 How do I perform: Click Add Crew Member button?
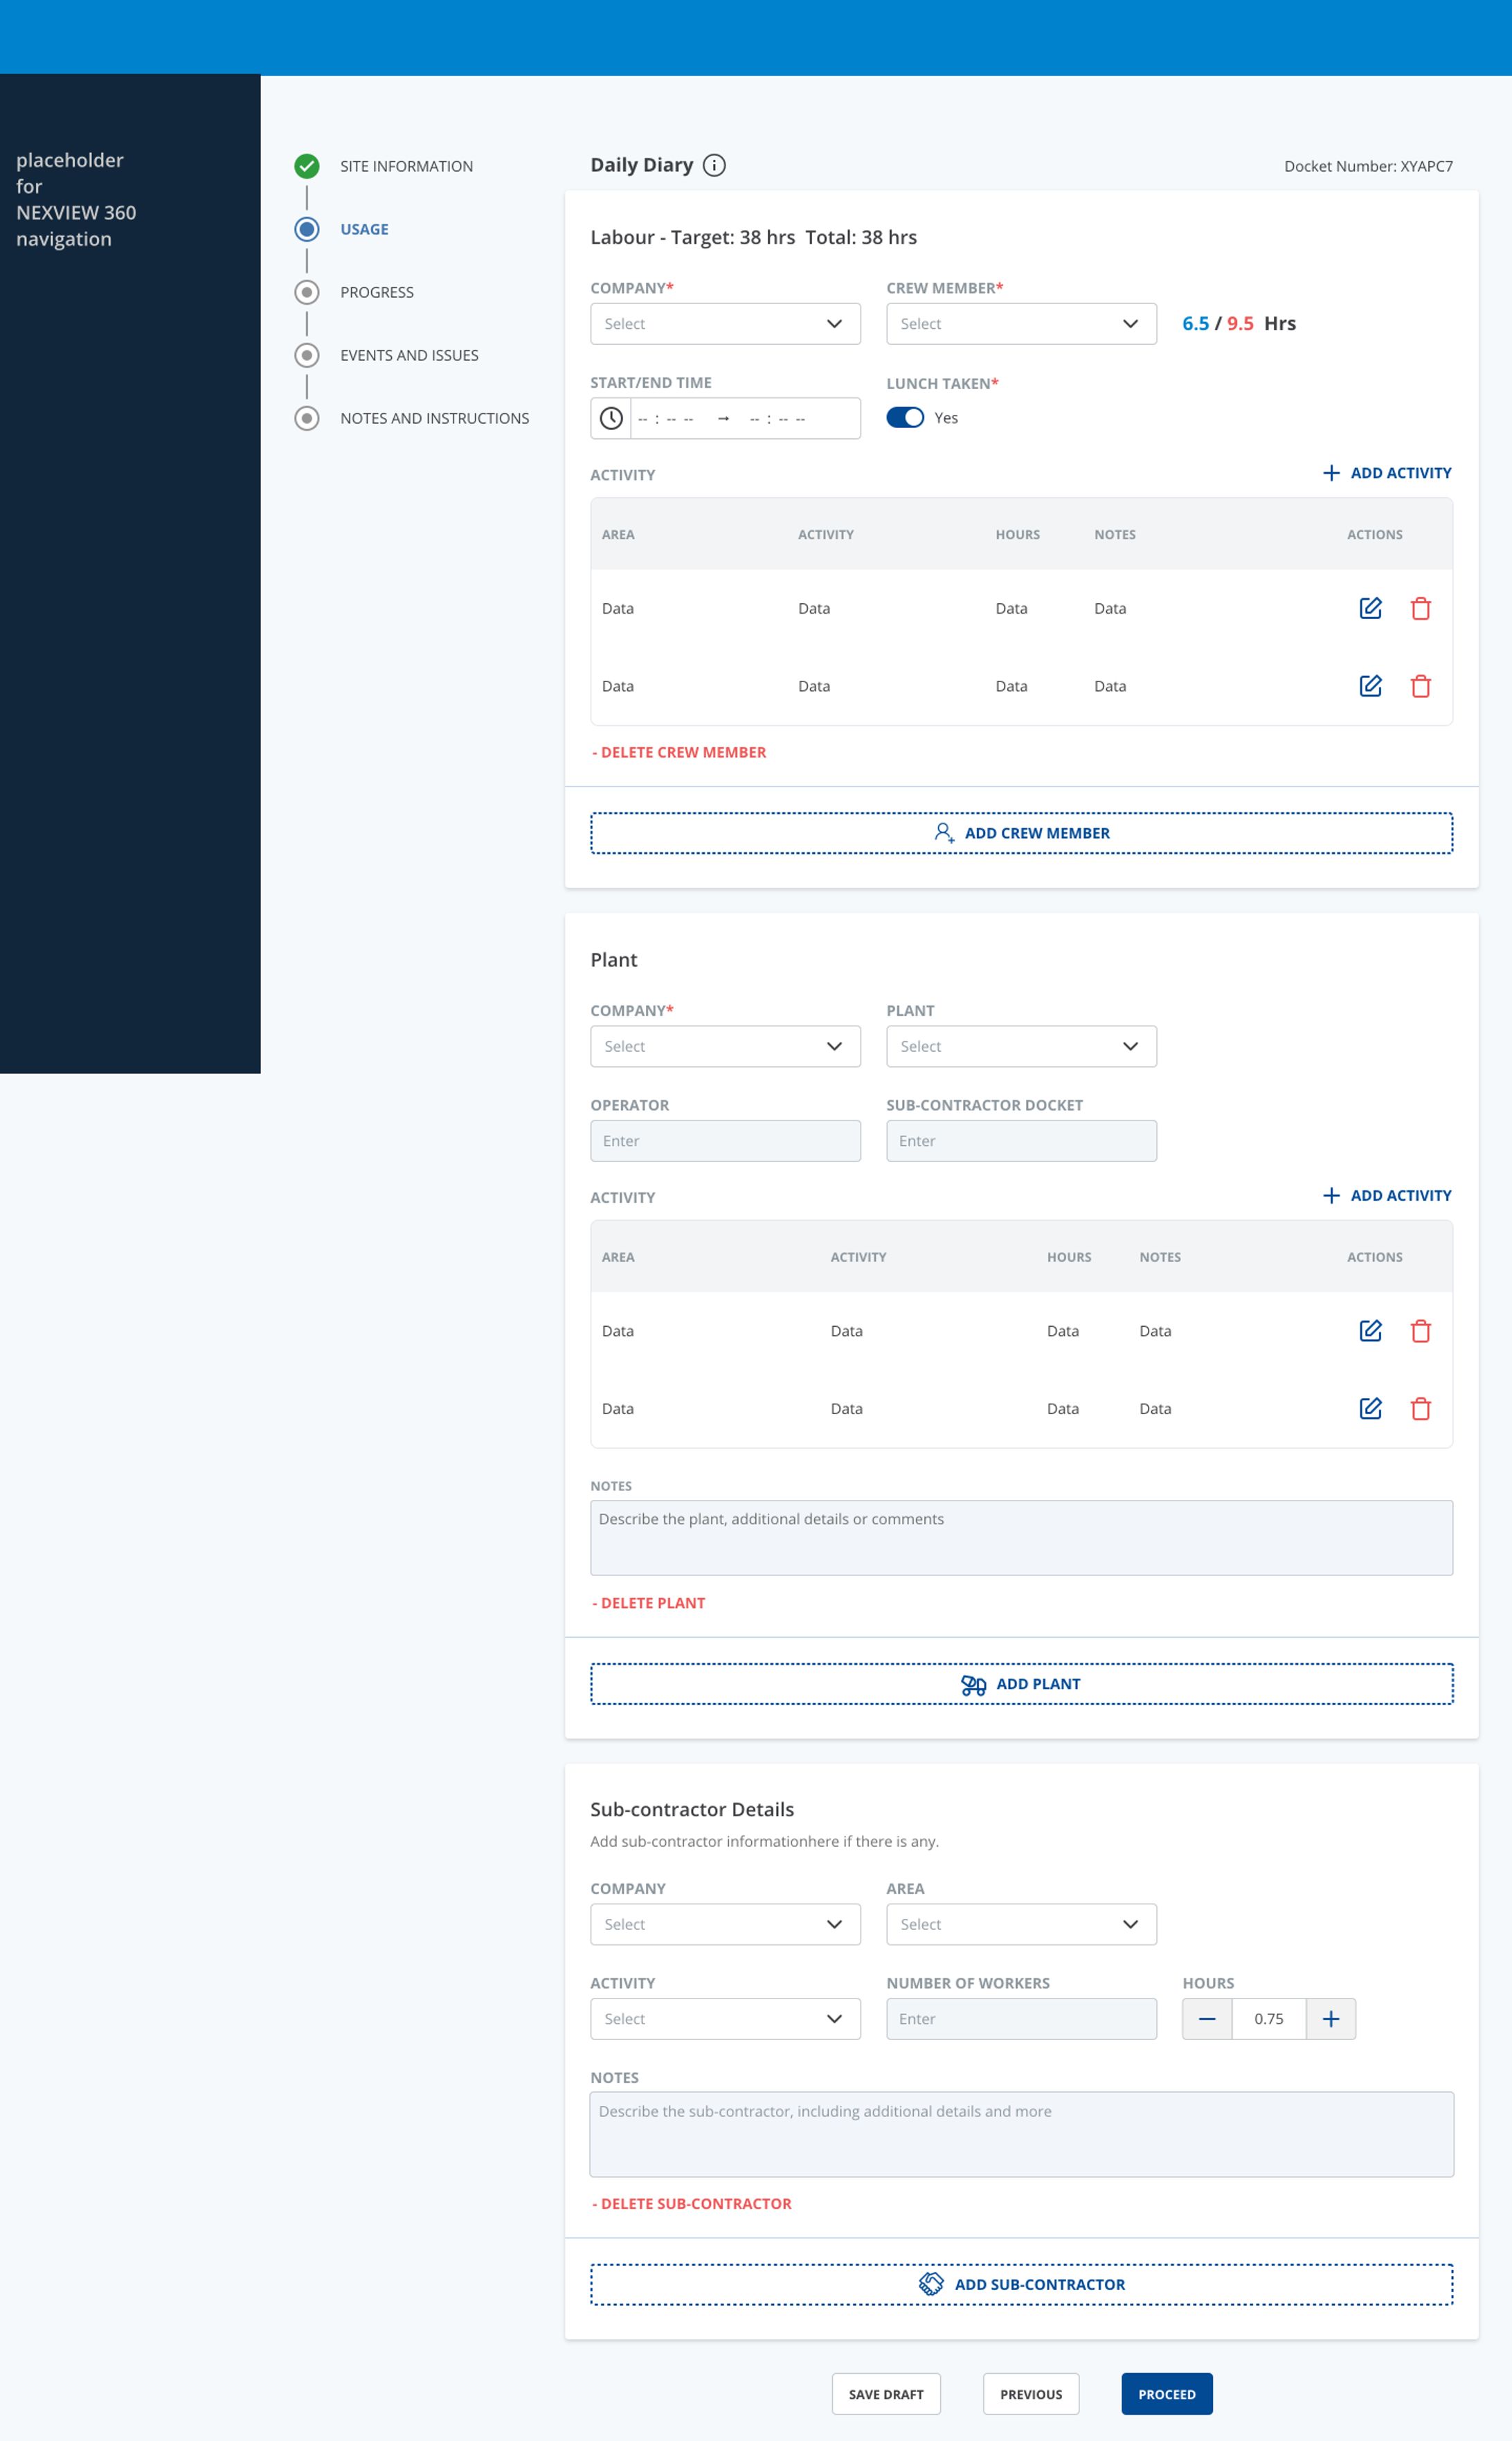pos(1021,833)
